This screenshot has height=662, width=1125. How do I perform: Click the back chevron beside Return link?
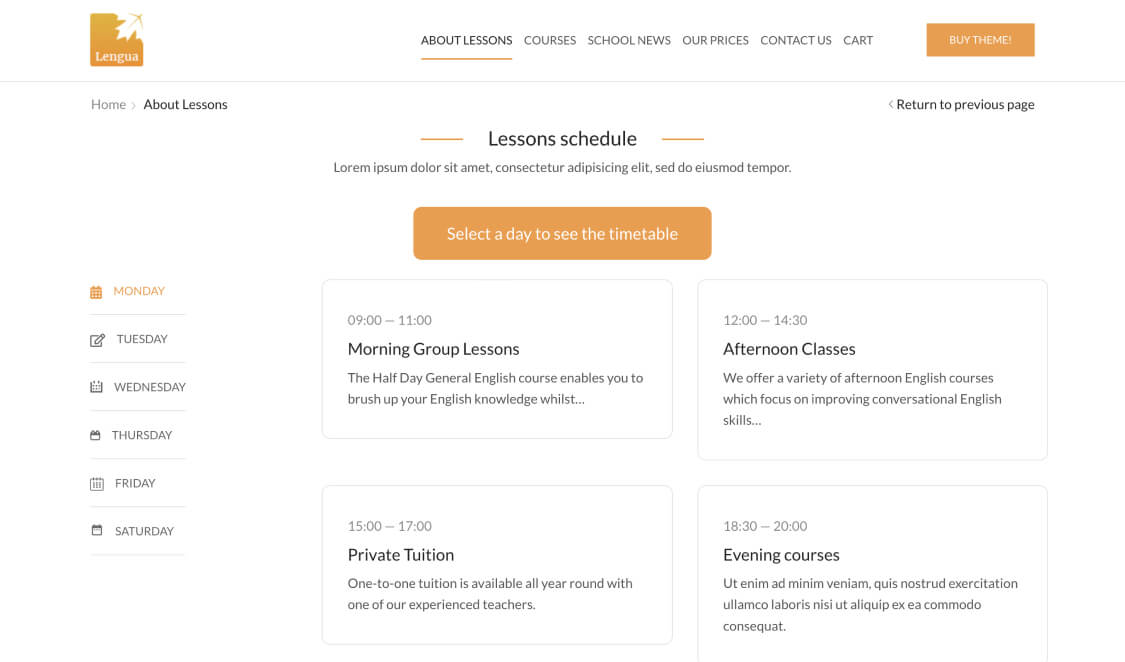(x=890, y=104)
